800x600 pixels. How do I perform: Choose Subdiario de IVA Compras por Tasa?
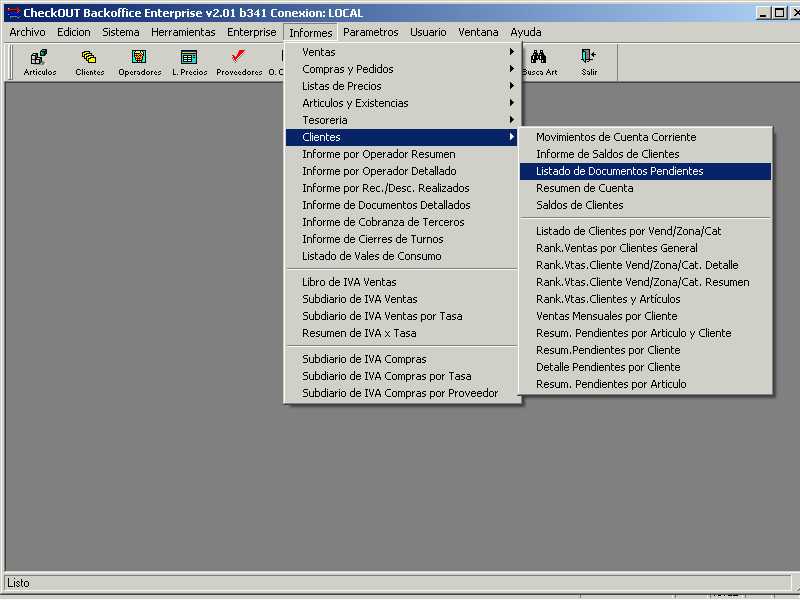(402, 376)
